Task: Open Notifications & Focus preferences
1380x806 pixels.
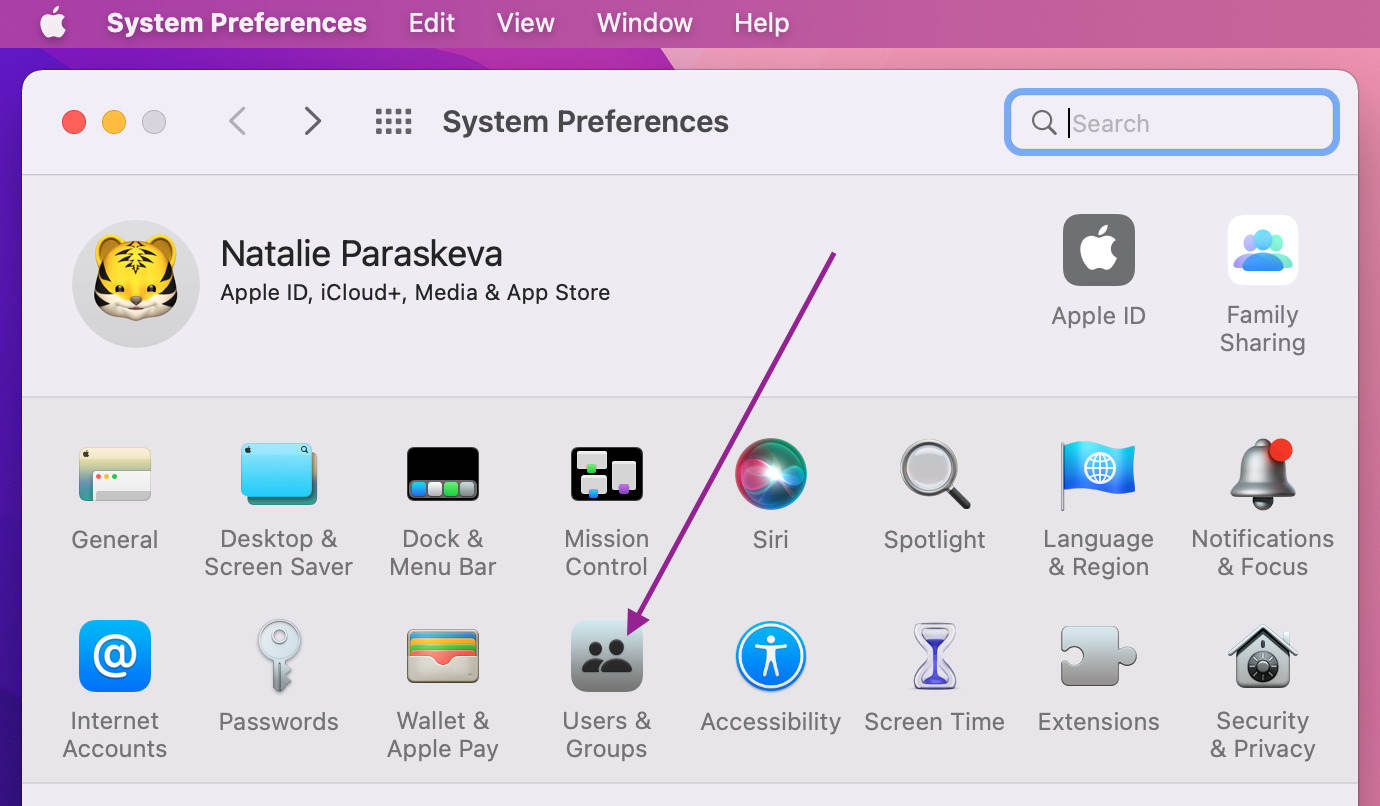Action: pyautogui.click(x=1262, y=475)
